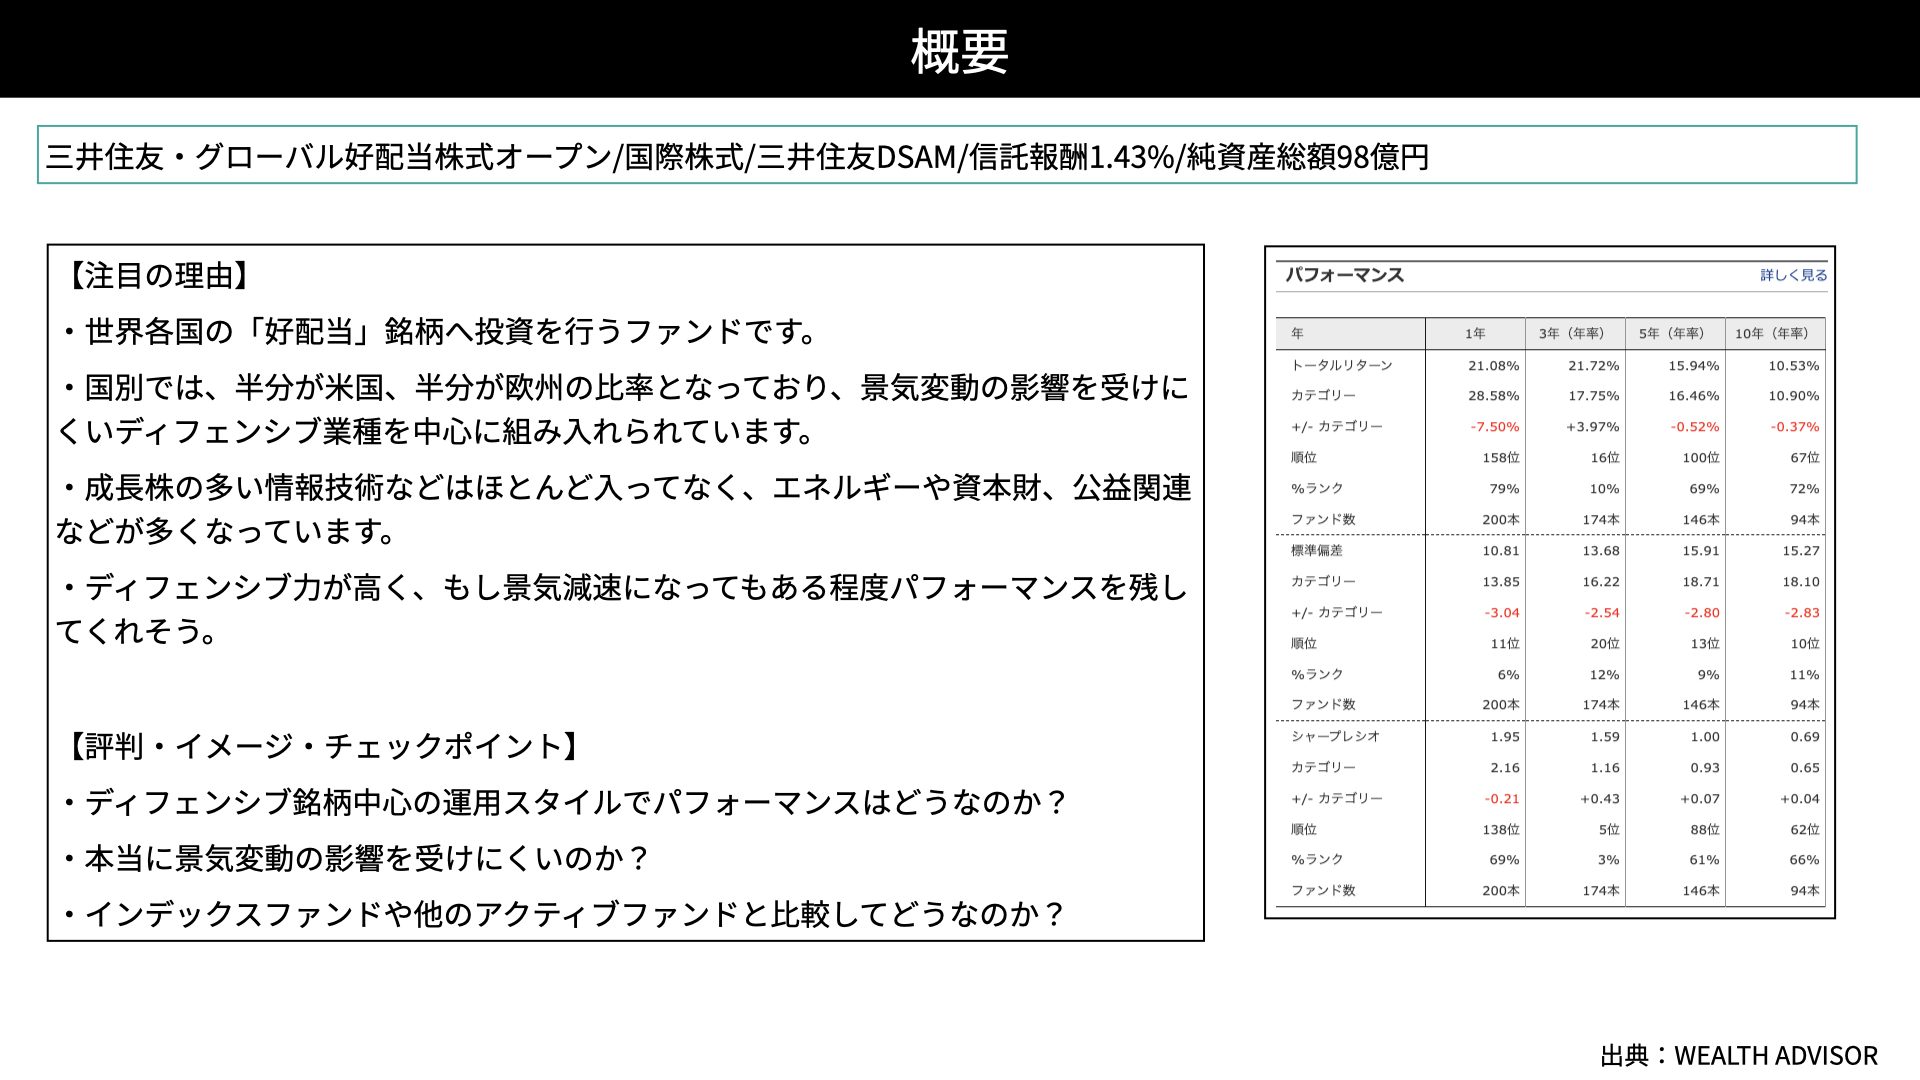Click the red -7.50% category difference
This screenshot has width=1920, height=1080.
tap(1494, 427)
